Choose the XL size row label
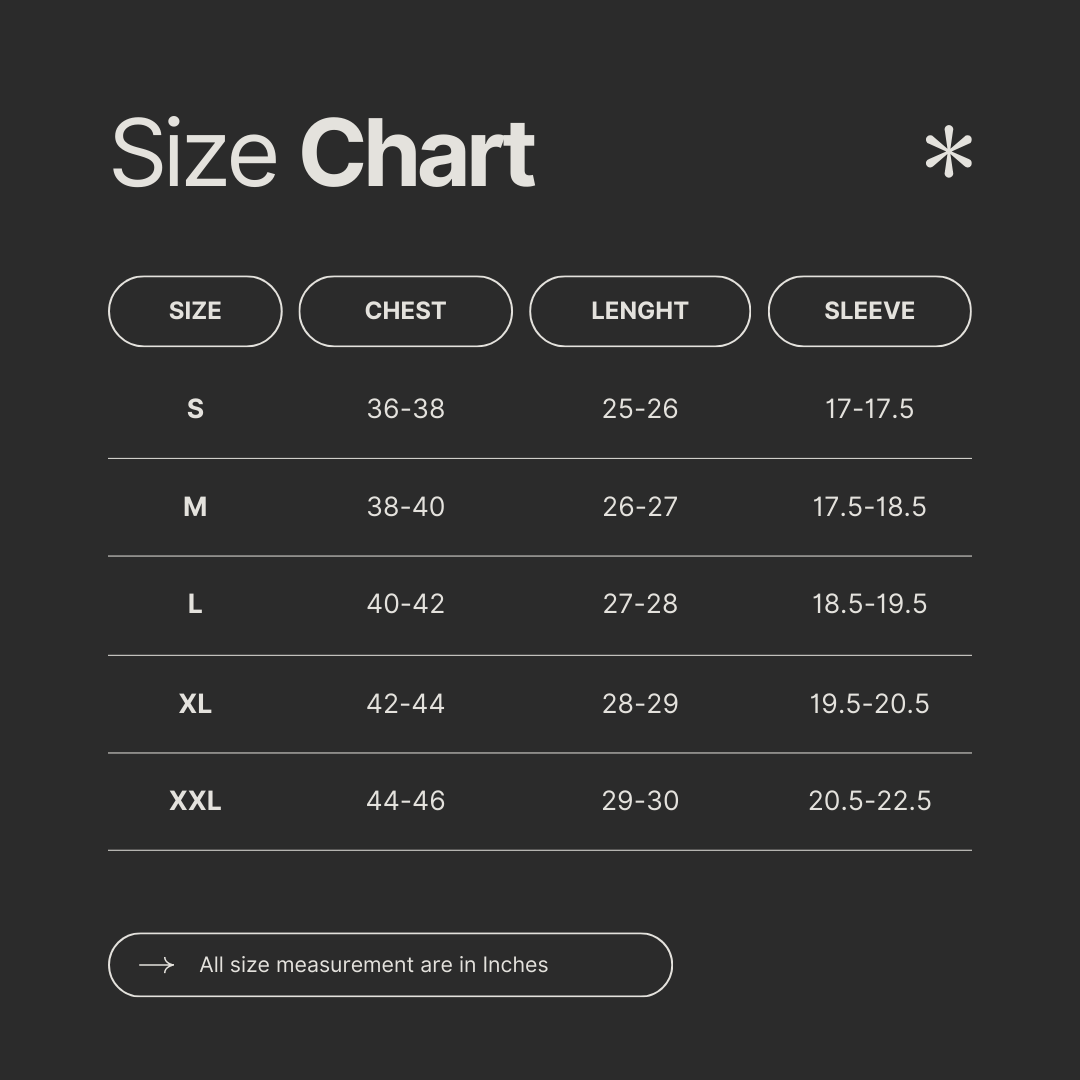 (x=195, y=704)
